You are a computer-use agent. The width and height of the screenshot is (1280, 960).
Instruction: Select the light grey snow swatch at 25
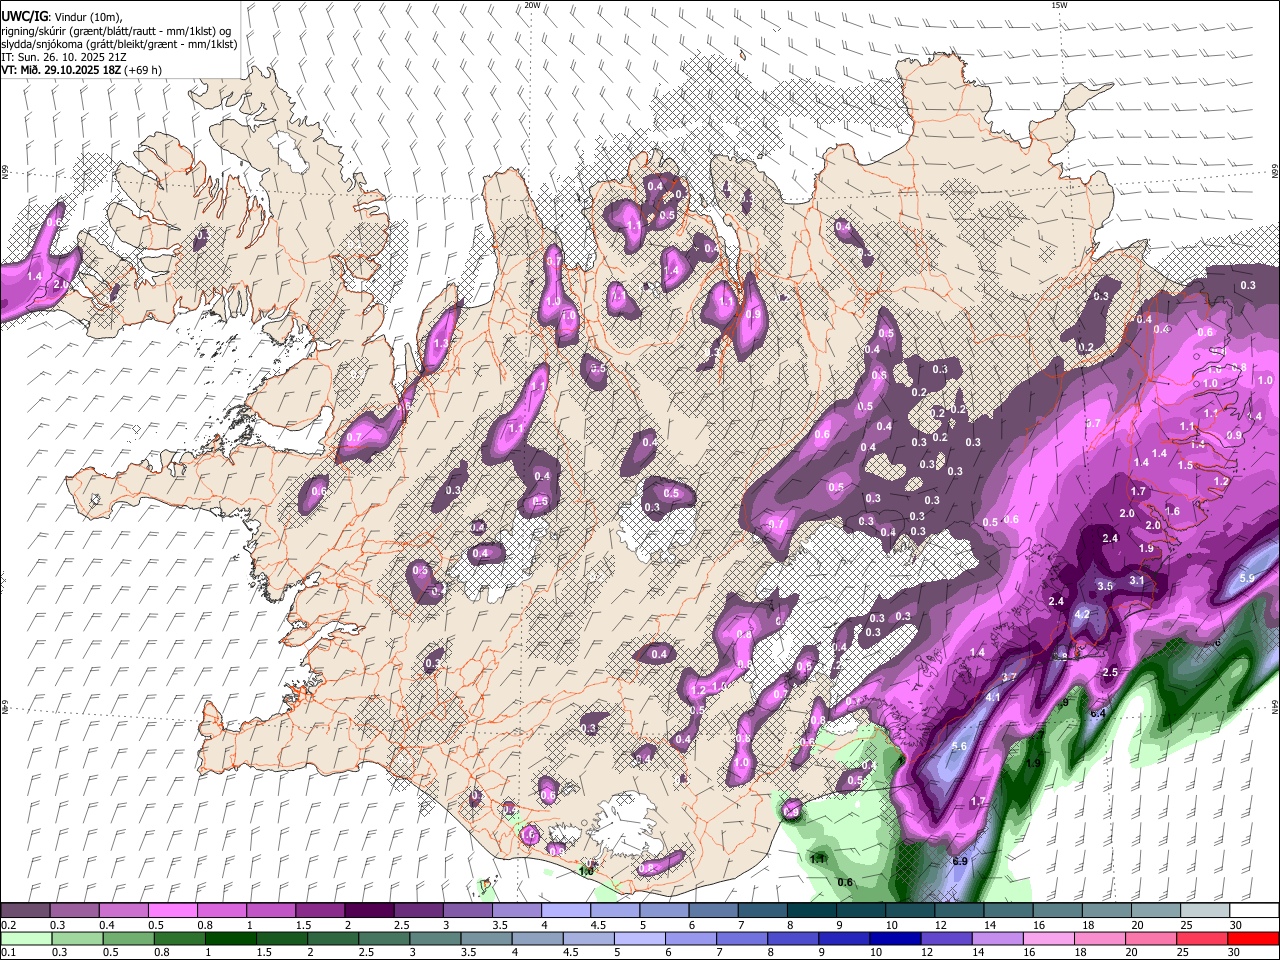point(1204,910)
